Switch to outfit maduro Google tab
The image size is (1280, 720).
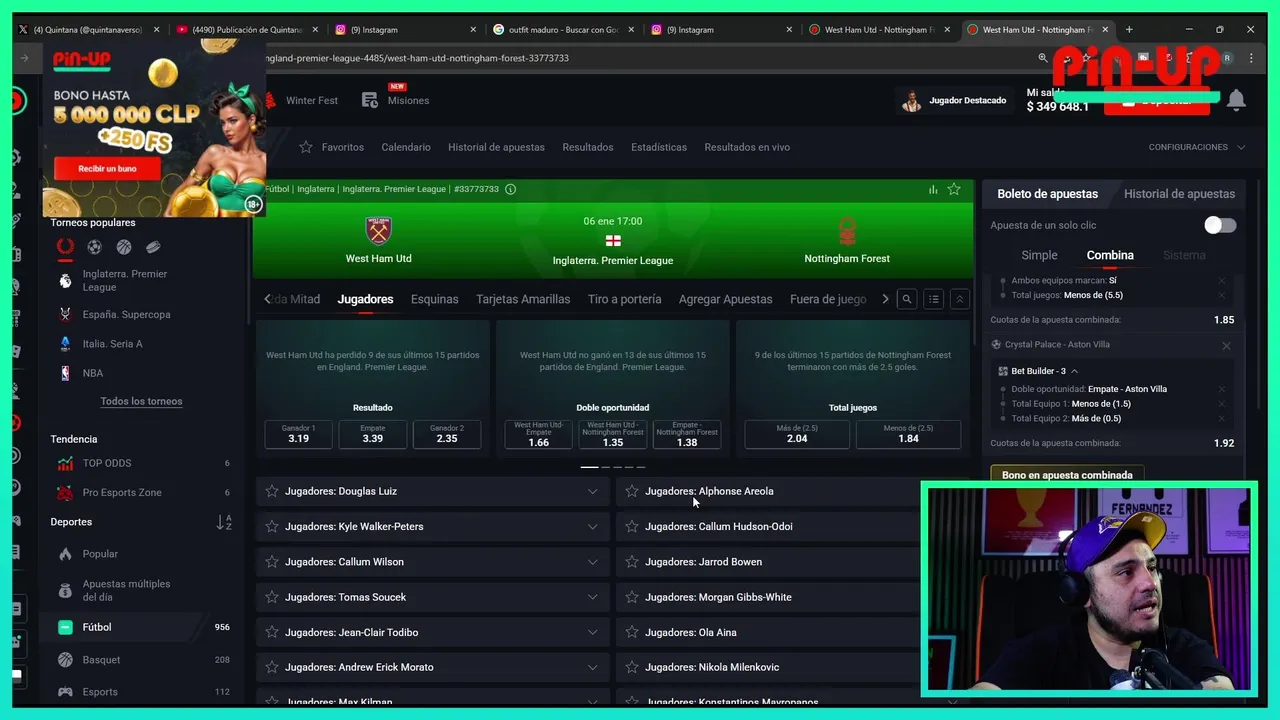(x=563, y=30)
